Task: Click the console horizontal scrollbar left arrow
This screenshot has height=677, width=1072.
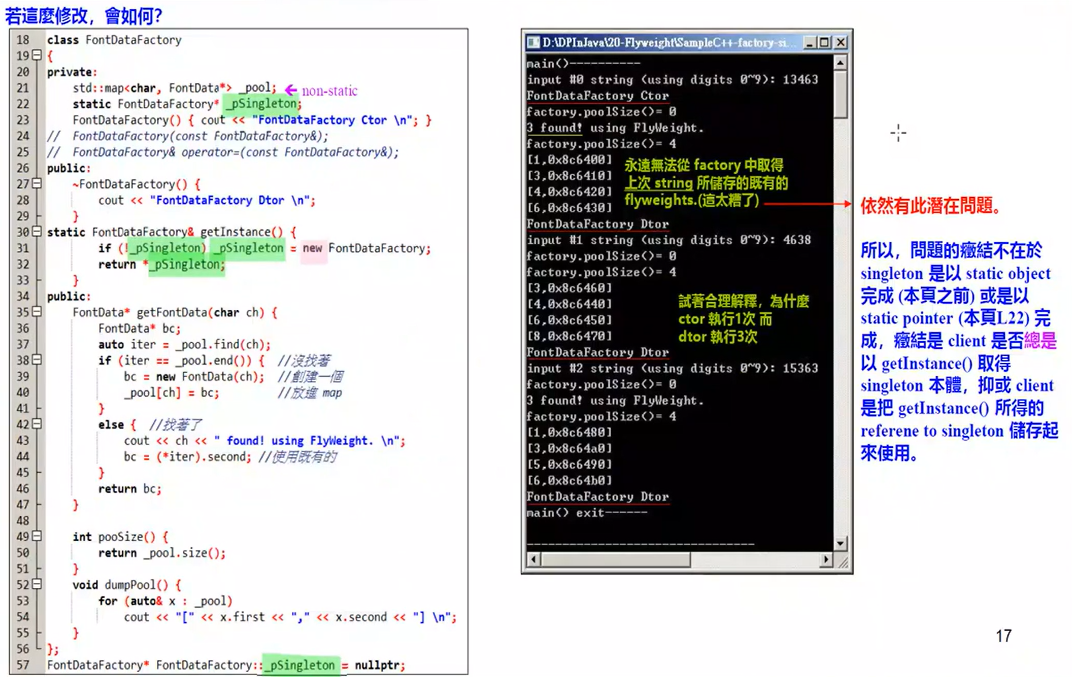Action: 534,559
